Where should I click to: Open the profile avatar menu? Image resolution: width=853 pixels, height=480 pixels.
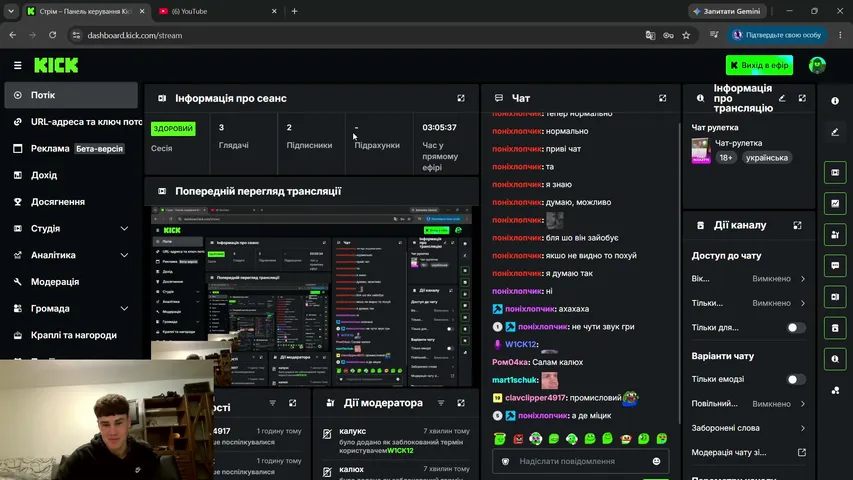click(817, 65)
